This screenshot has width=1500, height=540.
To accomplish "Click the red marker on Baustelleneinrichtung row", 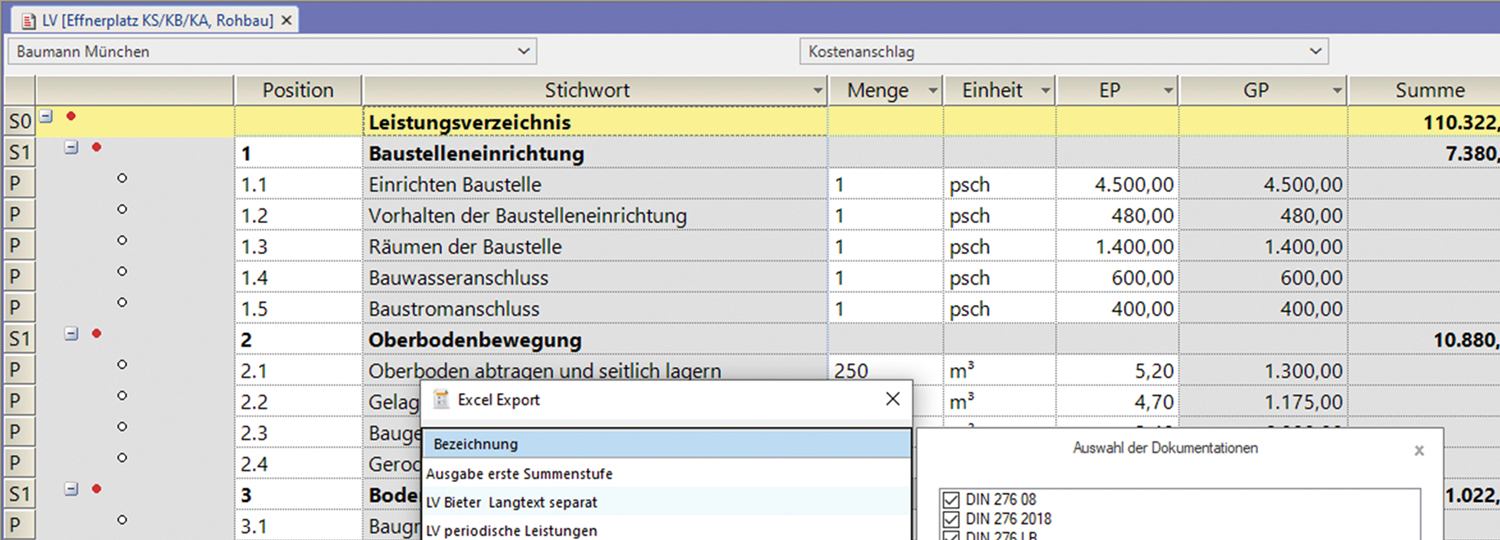I will (x=96, y=148).
